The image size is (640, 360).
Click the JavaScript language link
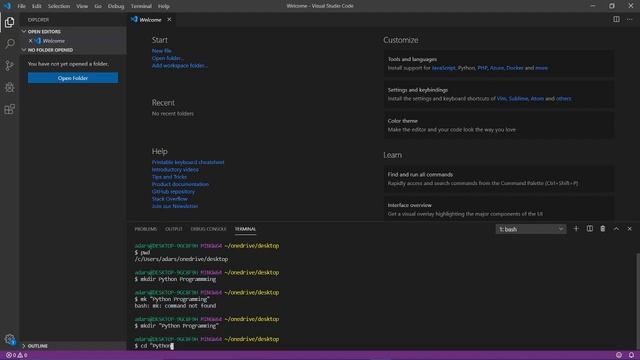coord(443,68)
